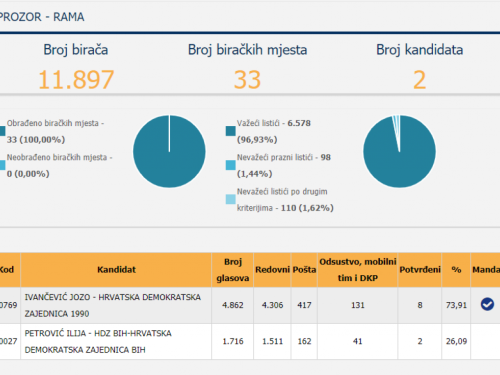This screenshot has height=375, width=500.
Task: Click the postal votes value 417
Action: click(x=304, y=305)
